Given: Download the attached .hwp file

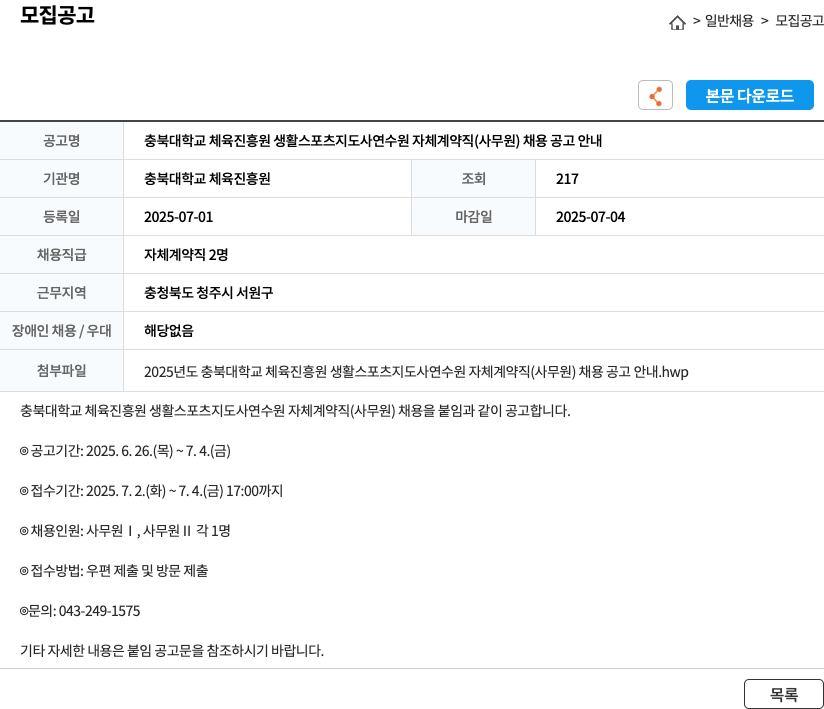Looking at the screenshot, I should [x=416, y=372].
